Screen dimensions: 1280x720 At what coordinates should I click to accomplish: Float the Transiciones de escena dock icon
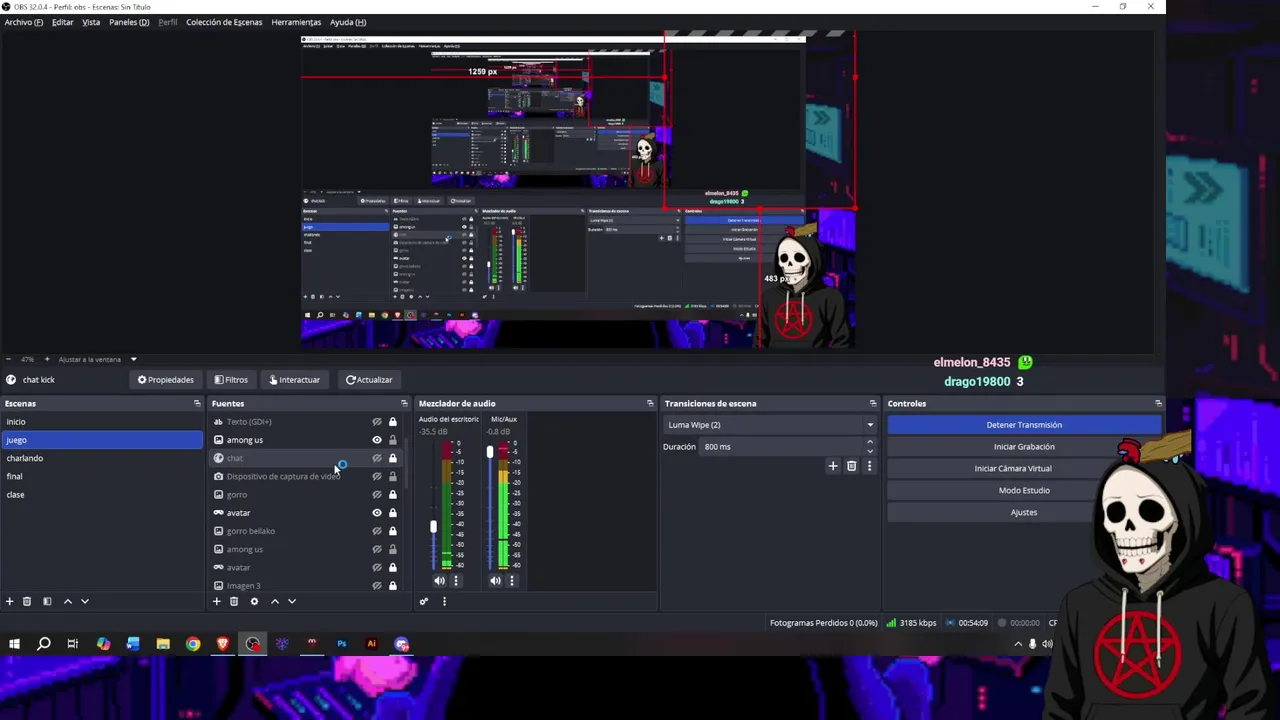coord(873,403)
